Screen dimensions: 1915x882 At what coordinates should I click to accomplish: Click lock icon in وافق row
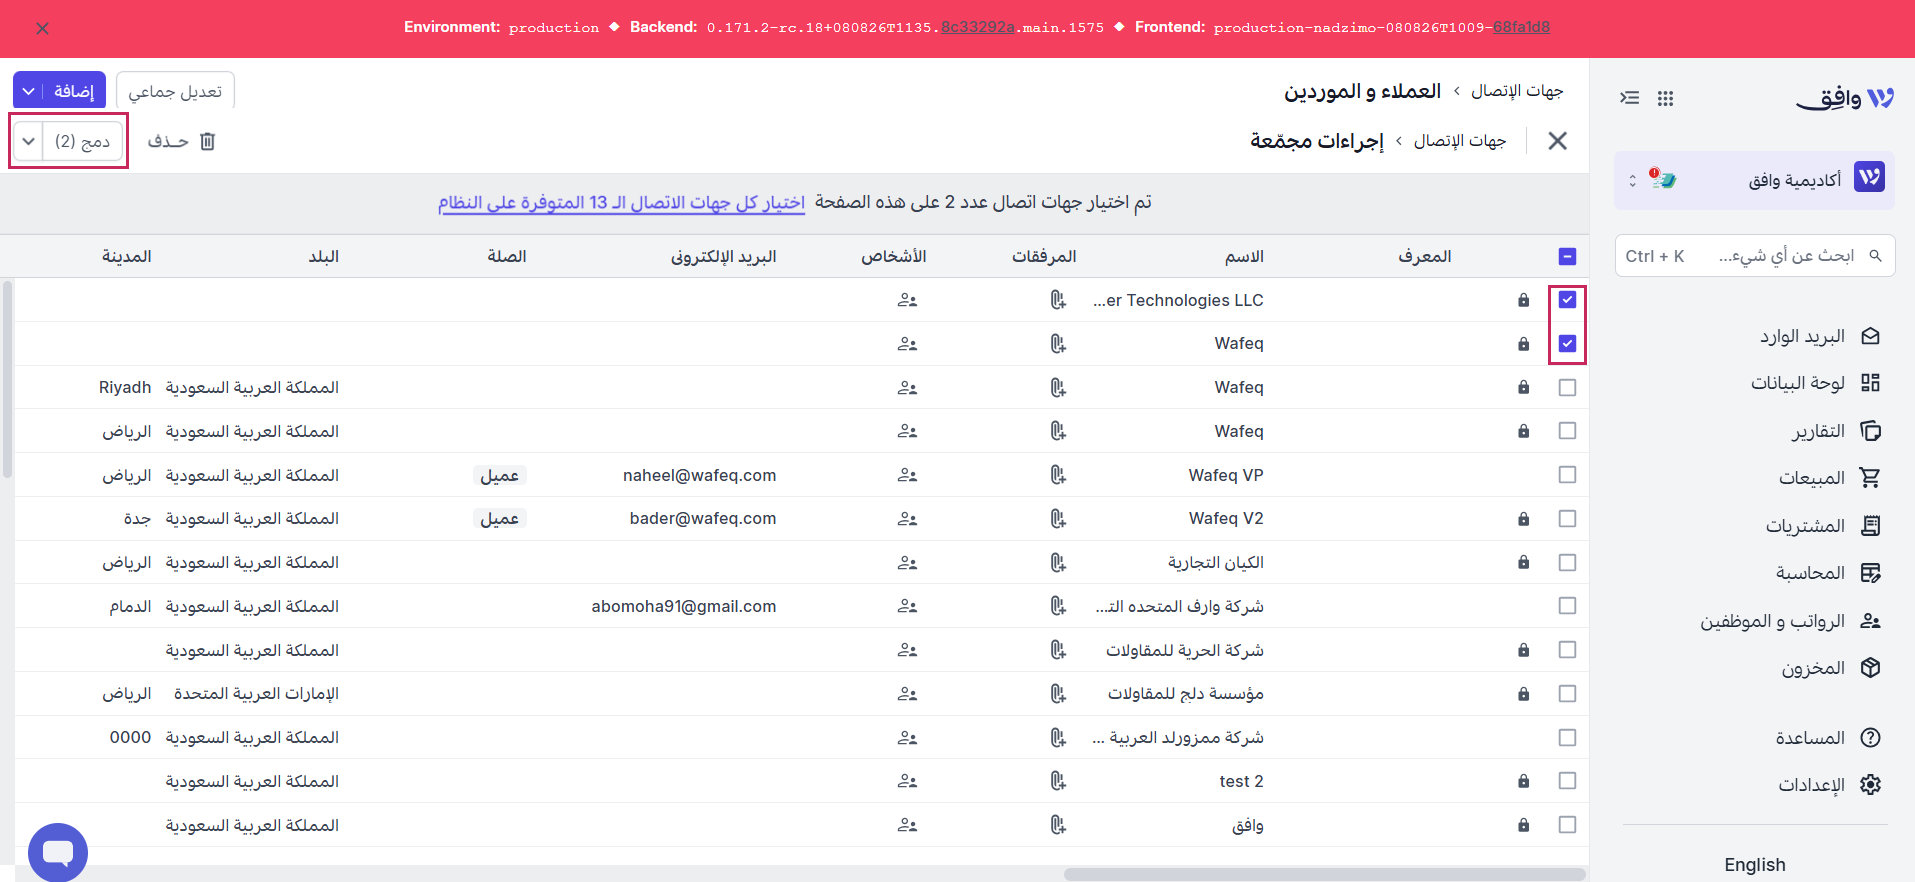point(1523,825)
